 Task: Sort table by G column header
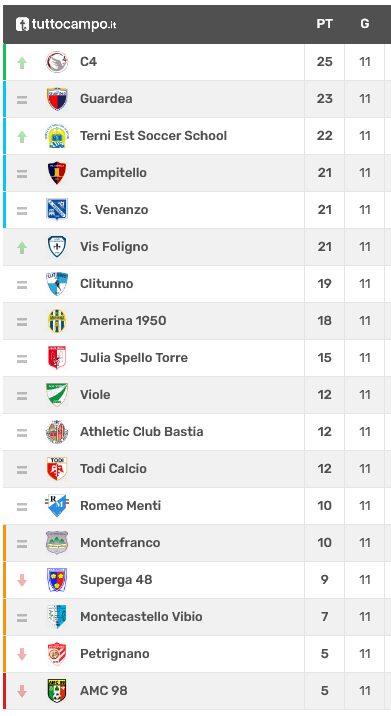365,24
